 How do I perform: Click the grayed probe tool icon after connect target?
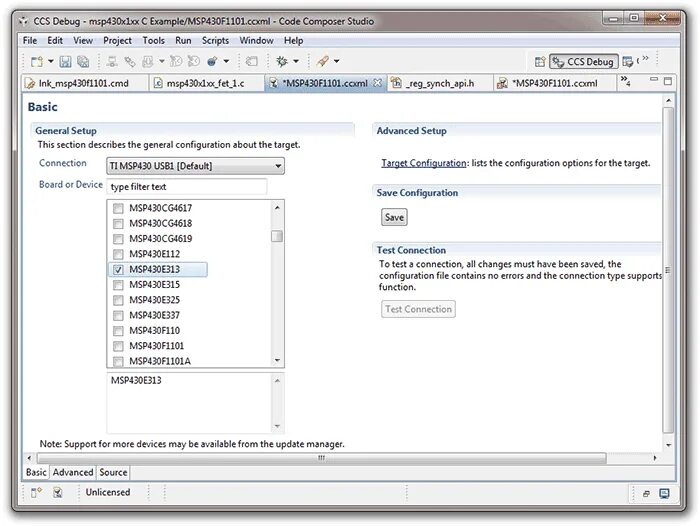click(130, 61)
